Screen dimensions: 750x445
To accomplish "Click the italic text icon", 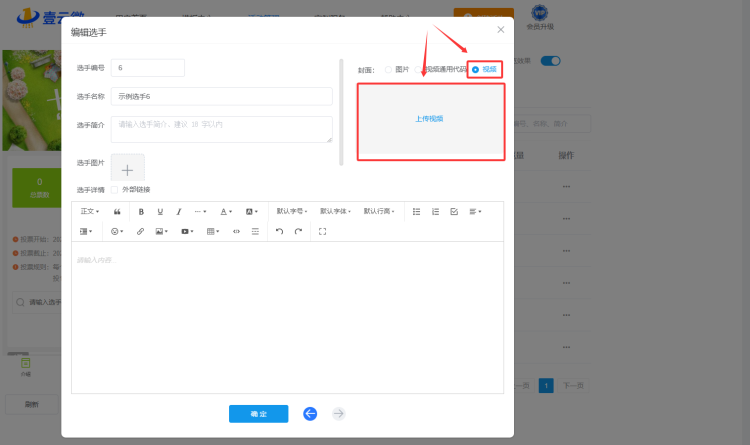I will 179,212.
